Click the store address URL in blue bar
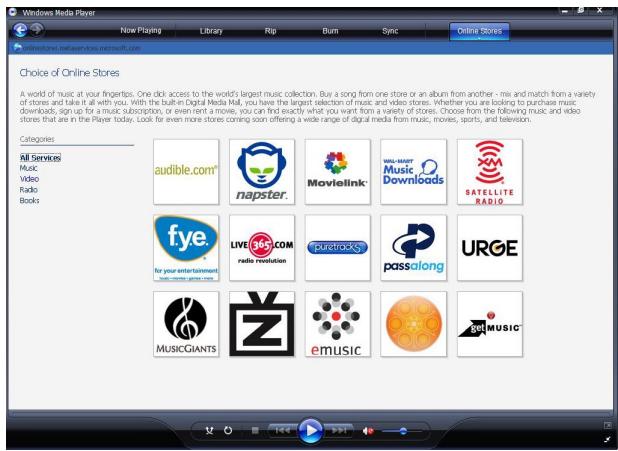 (81, 48)
